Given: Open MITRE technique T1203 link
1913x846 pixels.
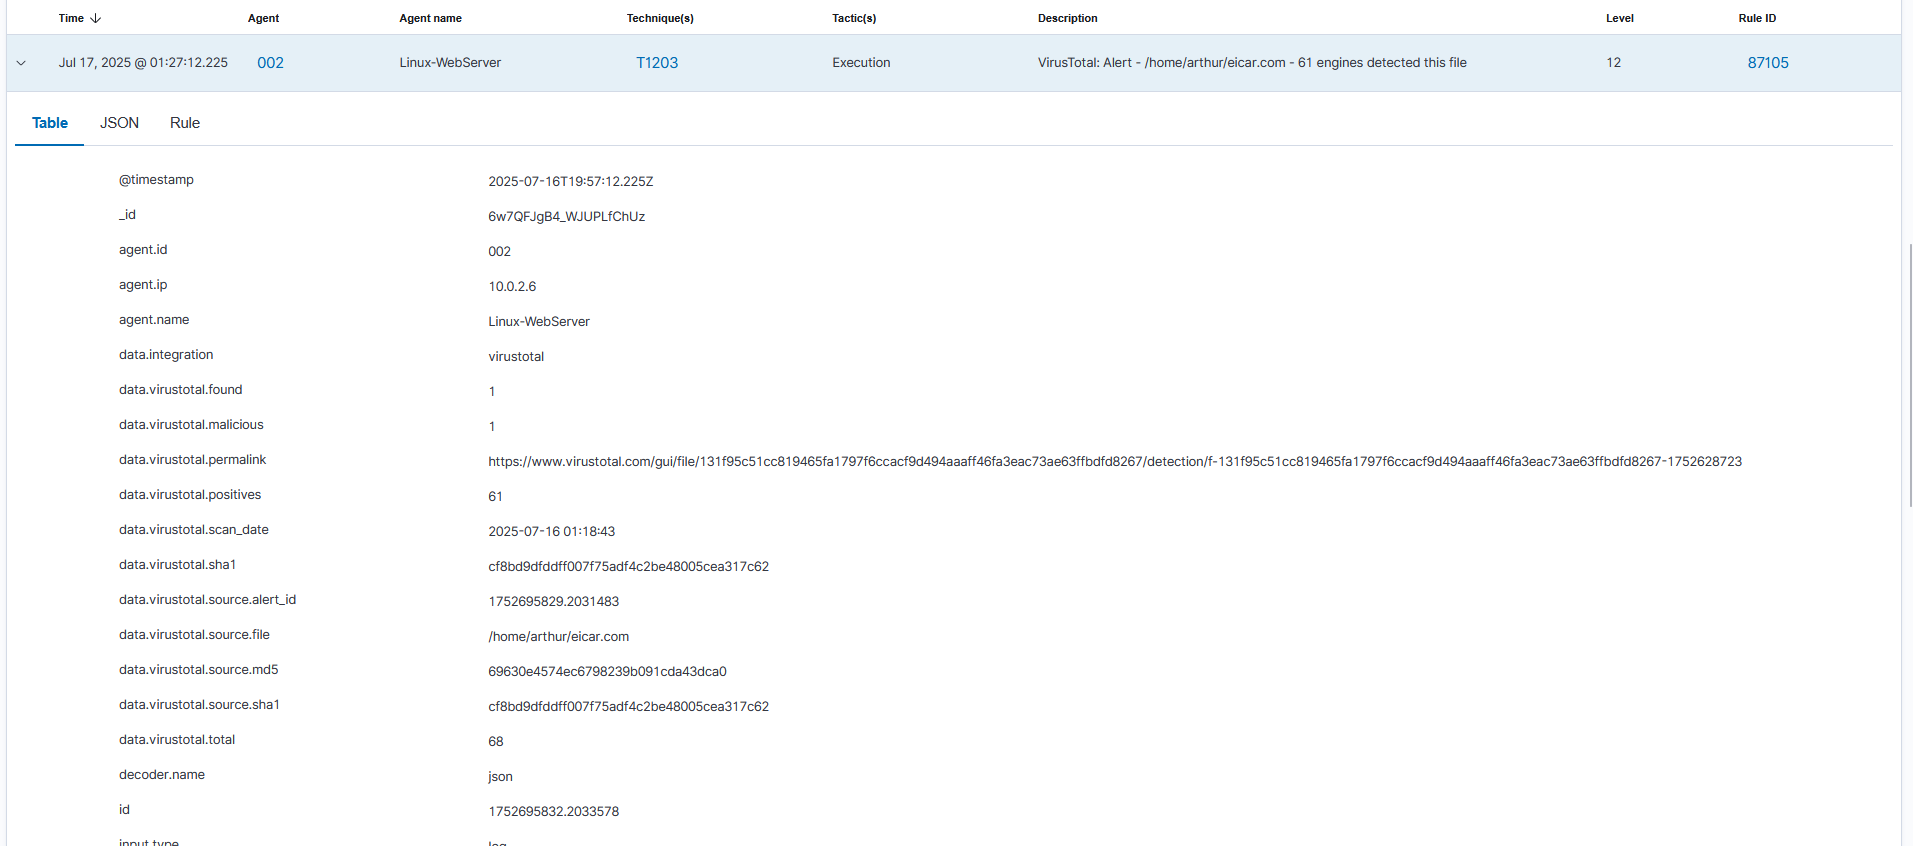Looking at the screenshot, I should point(657,63).
